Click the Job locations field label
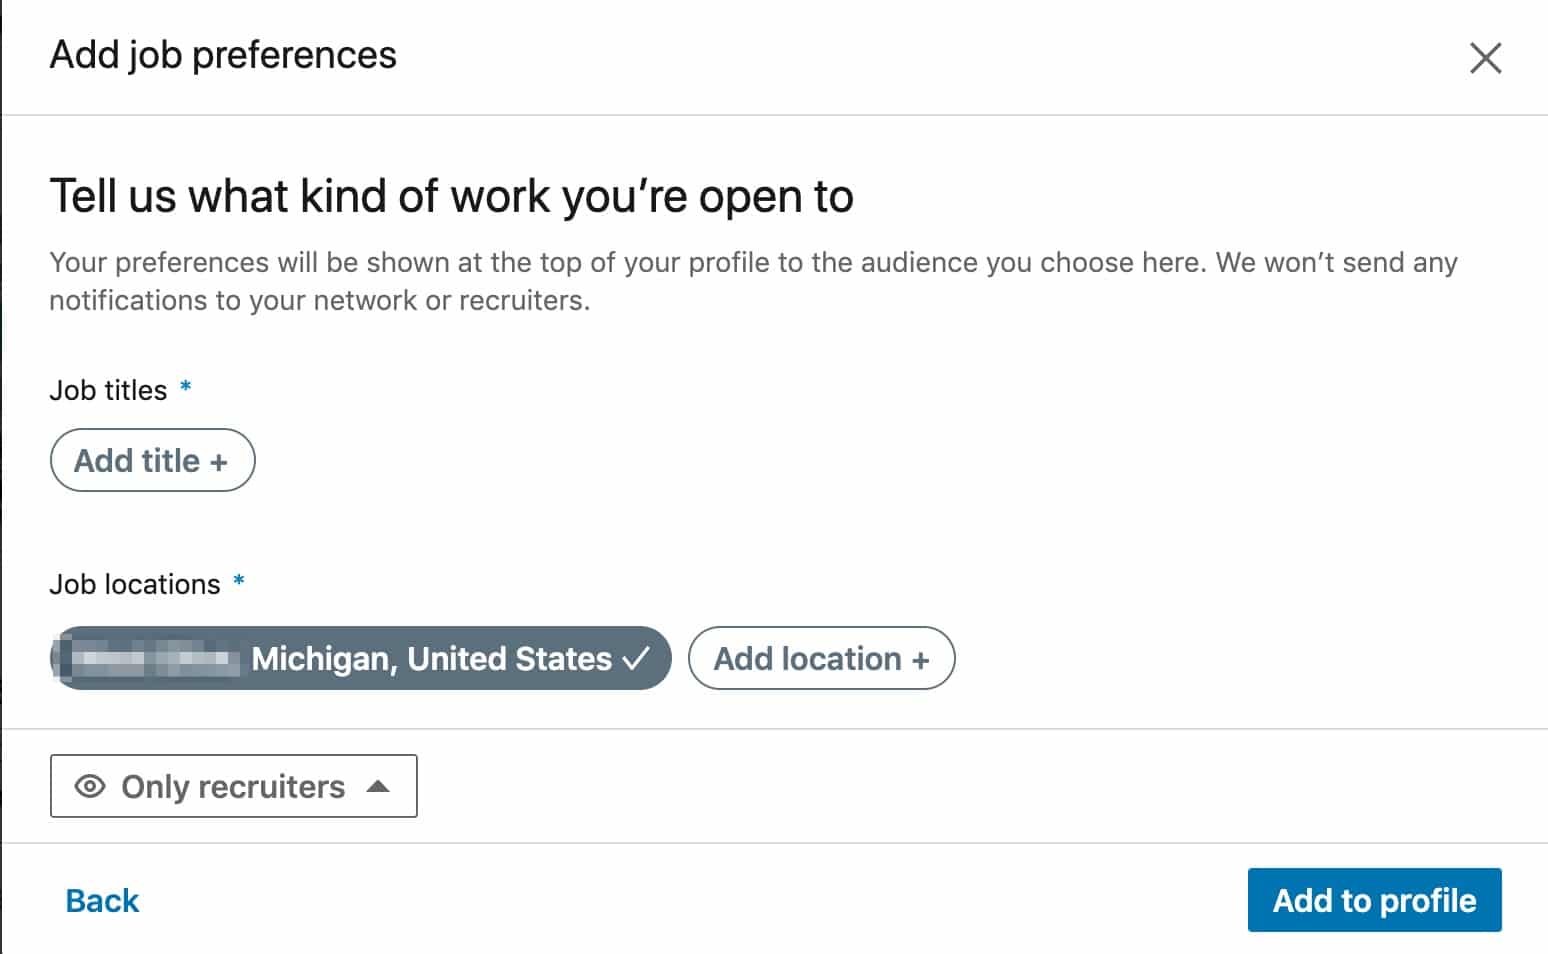 135,584
